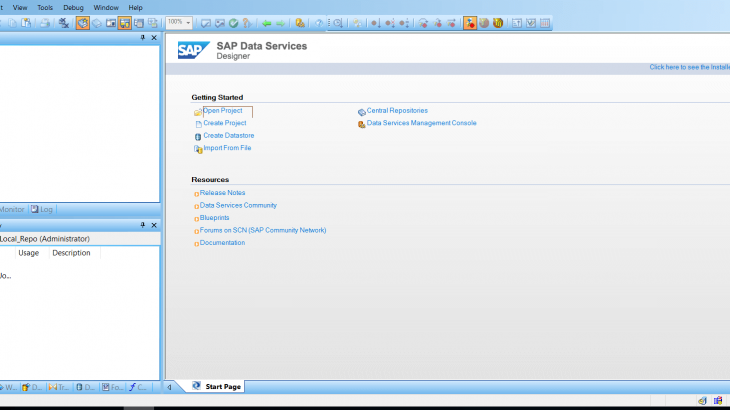Click the faded gears icon after the clock

(x=357, y=23)
